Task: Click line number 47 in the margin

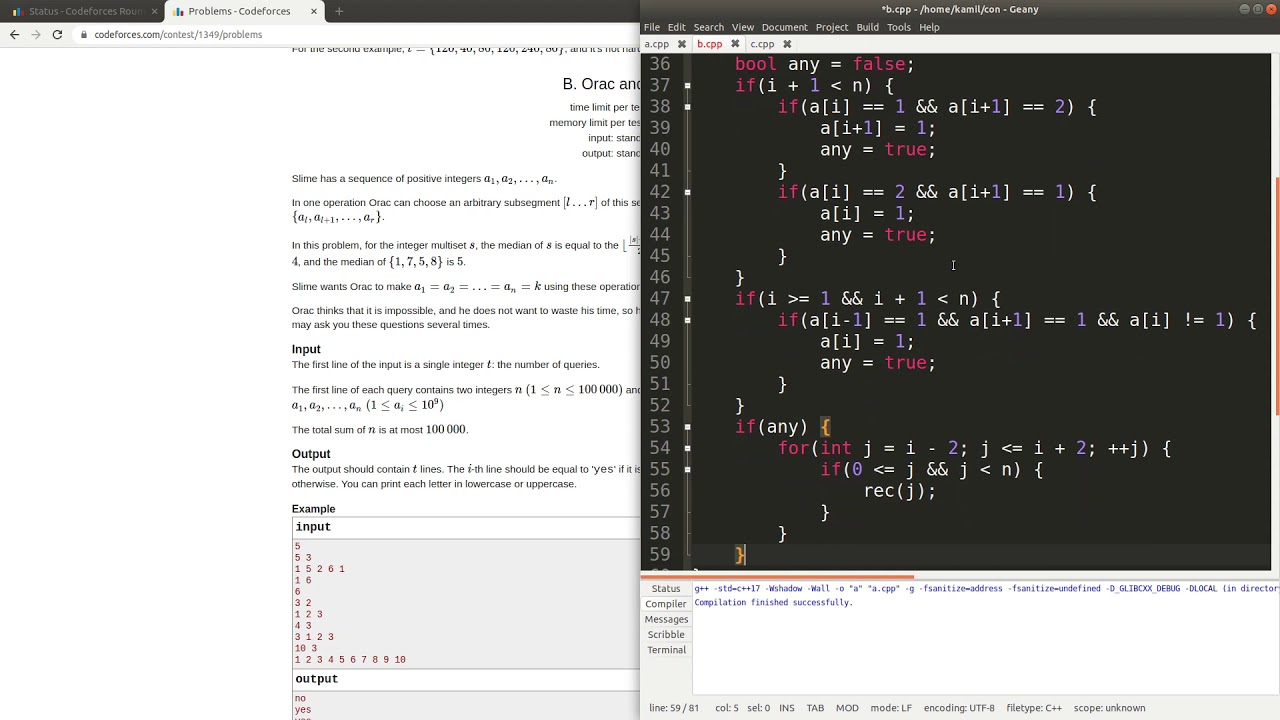Action: (x=659, y=299)
